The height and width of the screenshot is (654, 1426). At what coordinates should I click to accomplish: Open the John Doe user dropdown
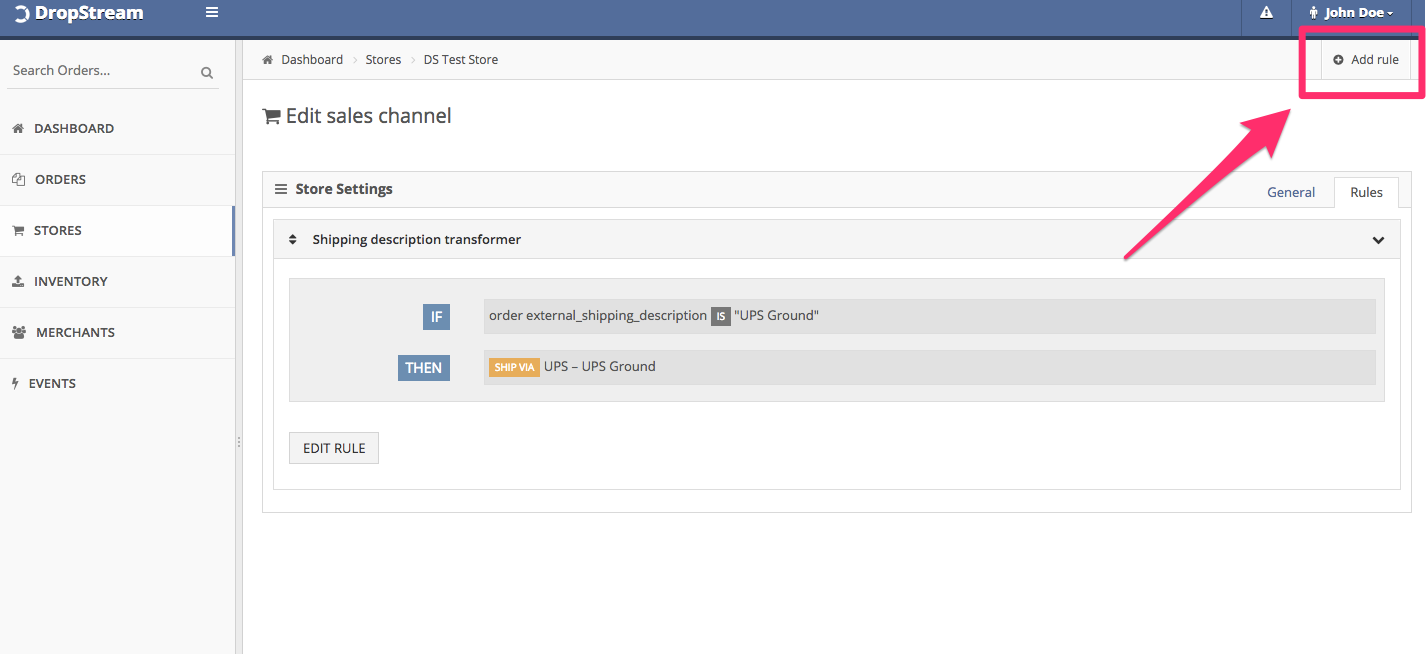(x=1351, y=13)
